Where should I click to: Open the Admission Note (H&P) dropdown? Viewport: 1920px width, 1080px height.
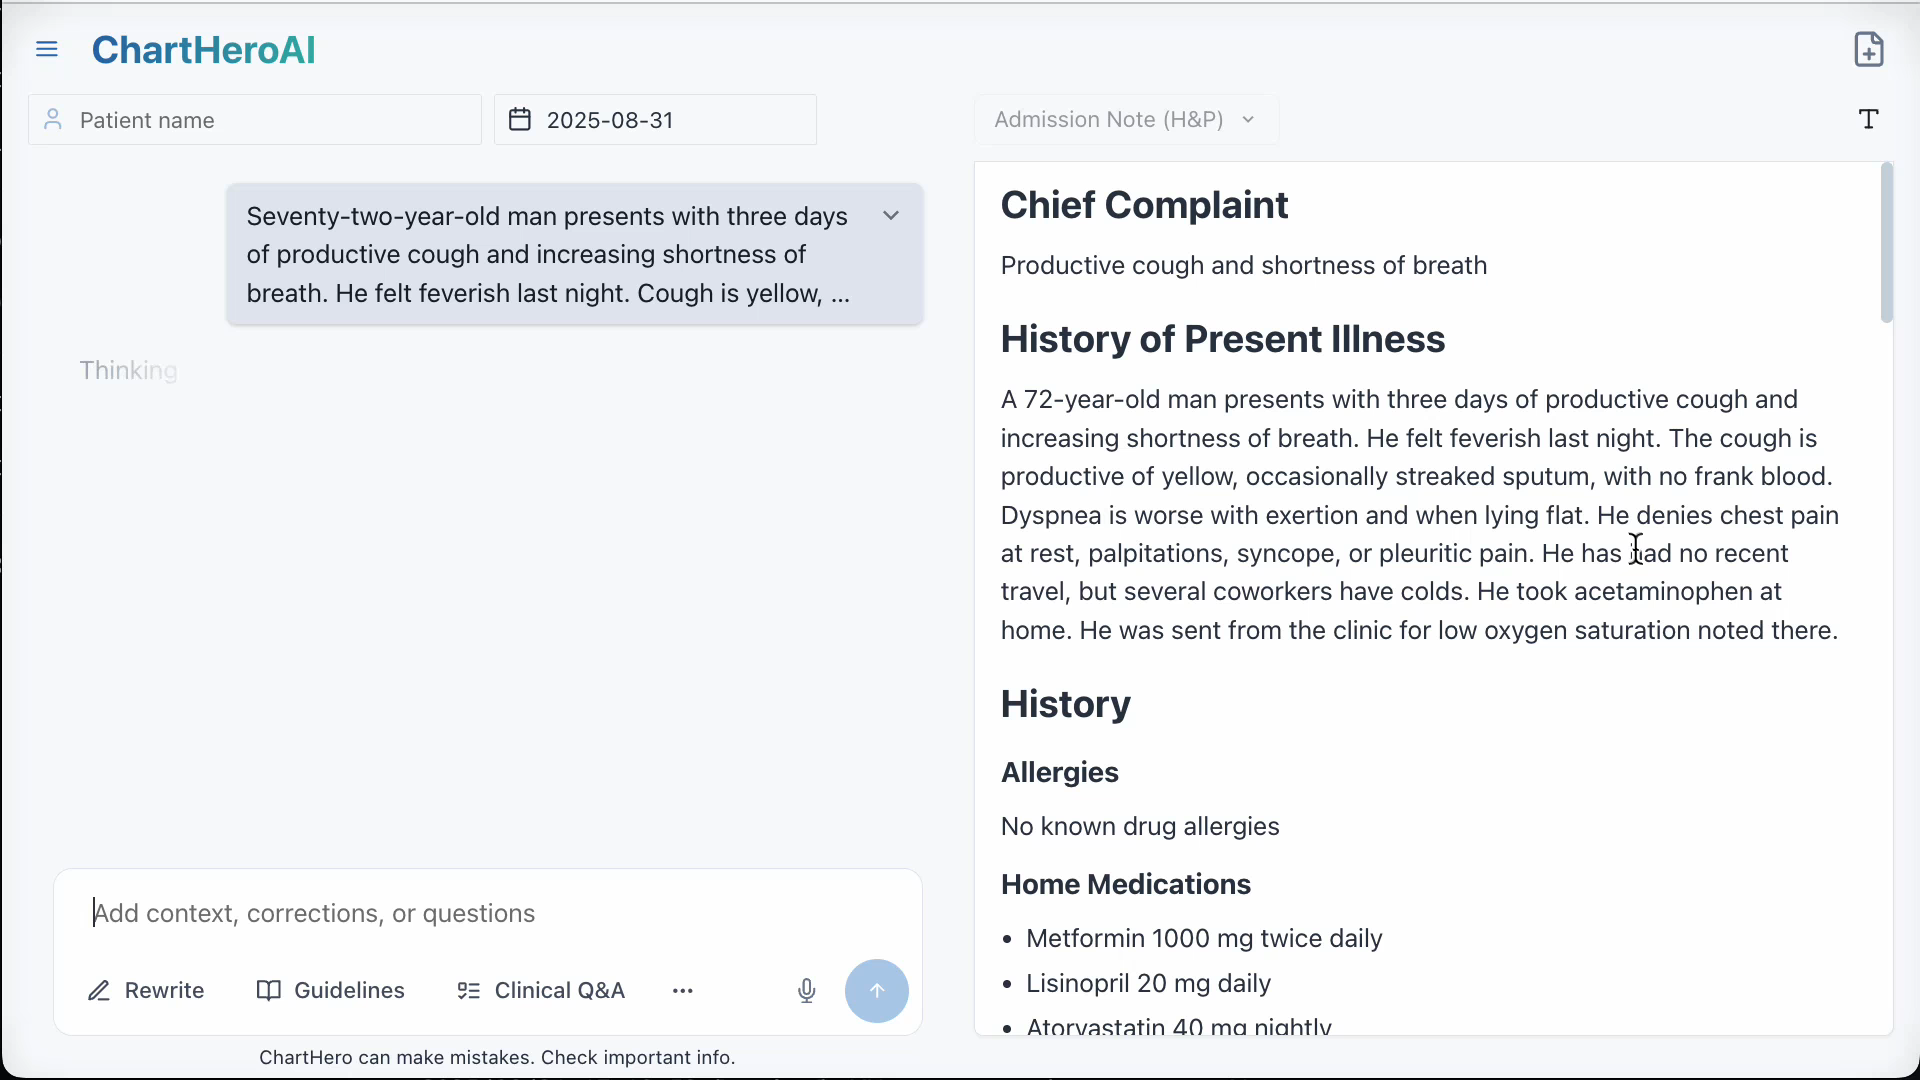point(1126,120)
